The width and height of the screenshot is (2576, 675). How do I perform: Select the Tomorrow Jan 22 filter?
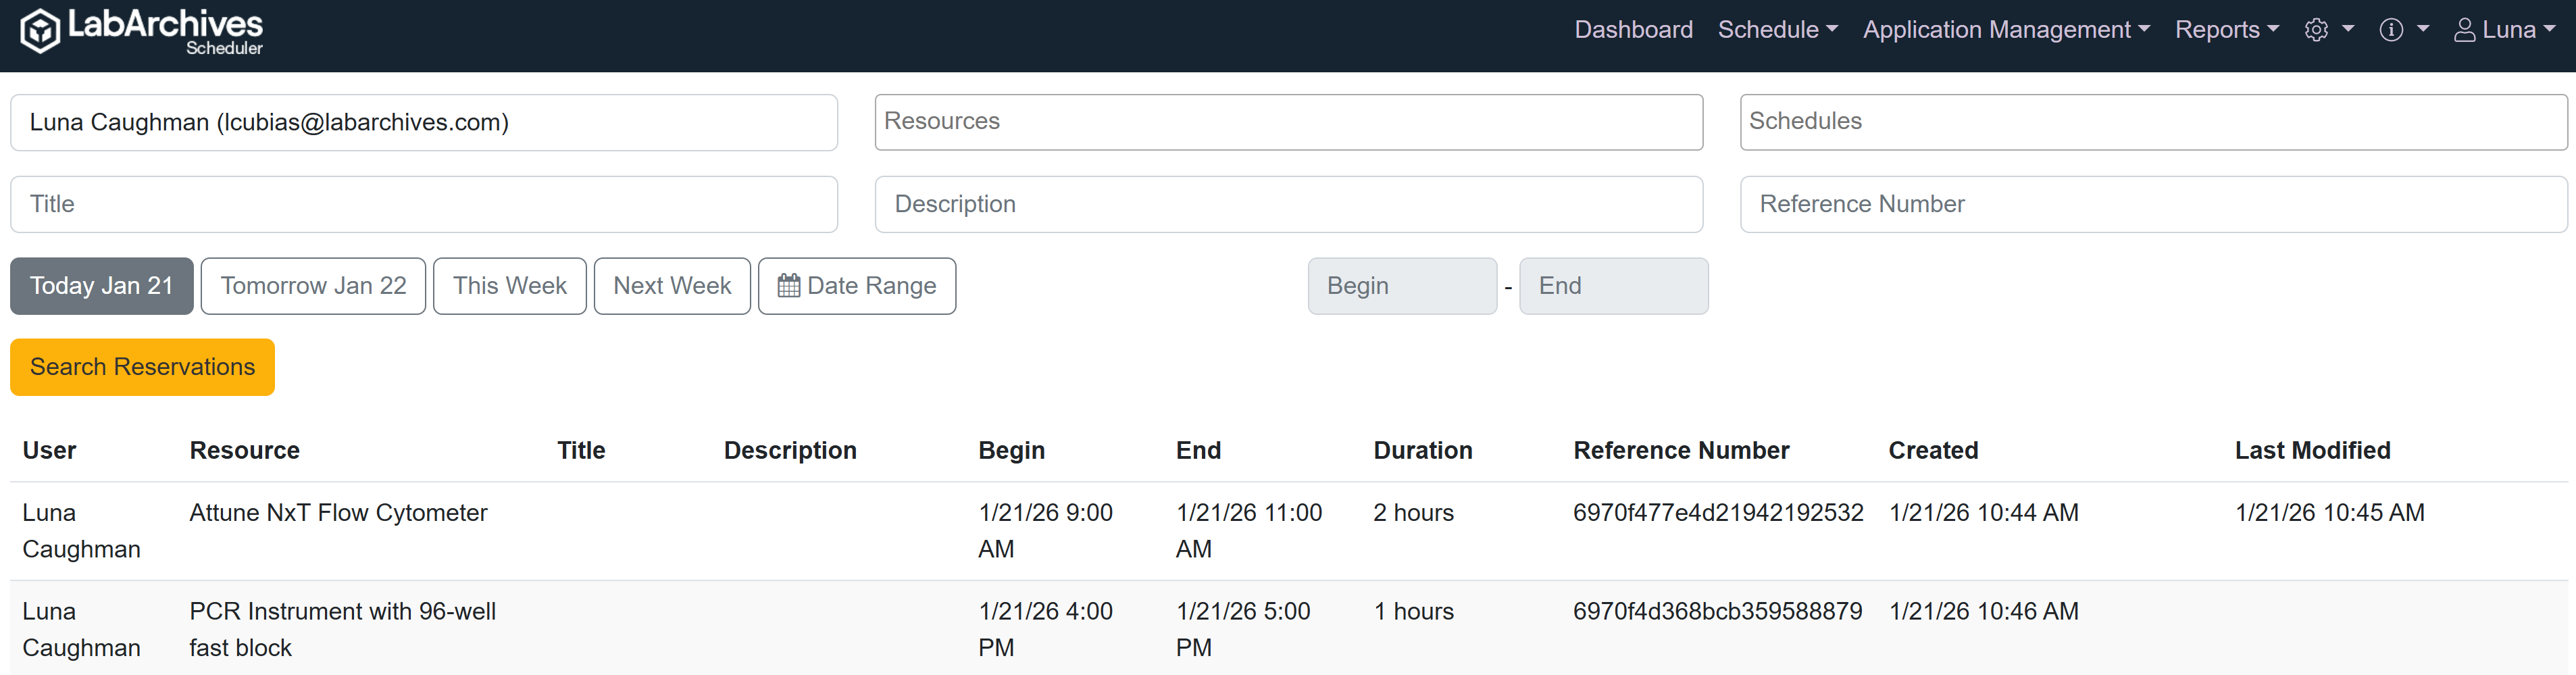click(313, 286)
